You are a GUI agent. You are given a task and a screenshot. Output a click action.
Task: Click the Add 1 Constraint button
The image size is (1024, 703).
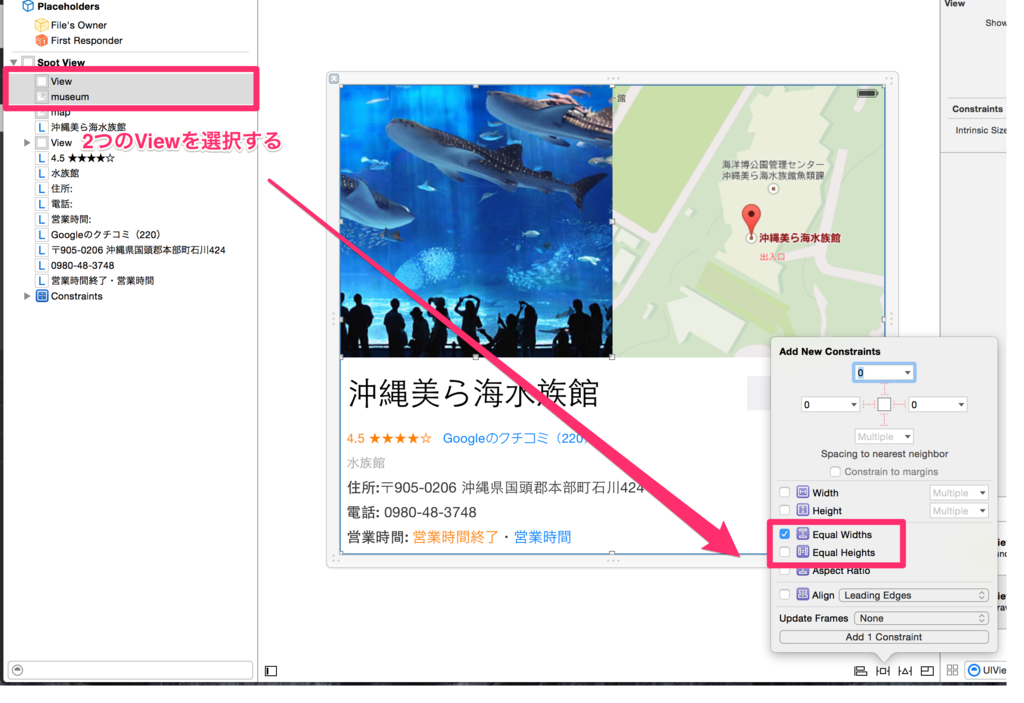pos(884,637)
